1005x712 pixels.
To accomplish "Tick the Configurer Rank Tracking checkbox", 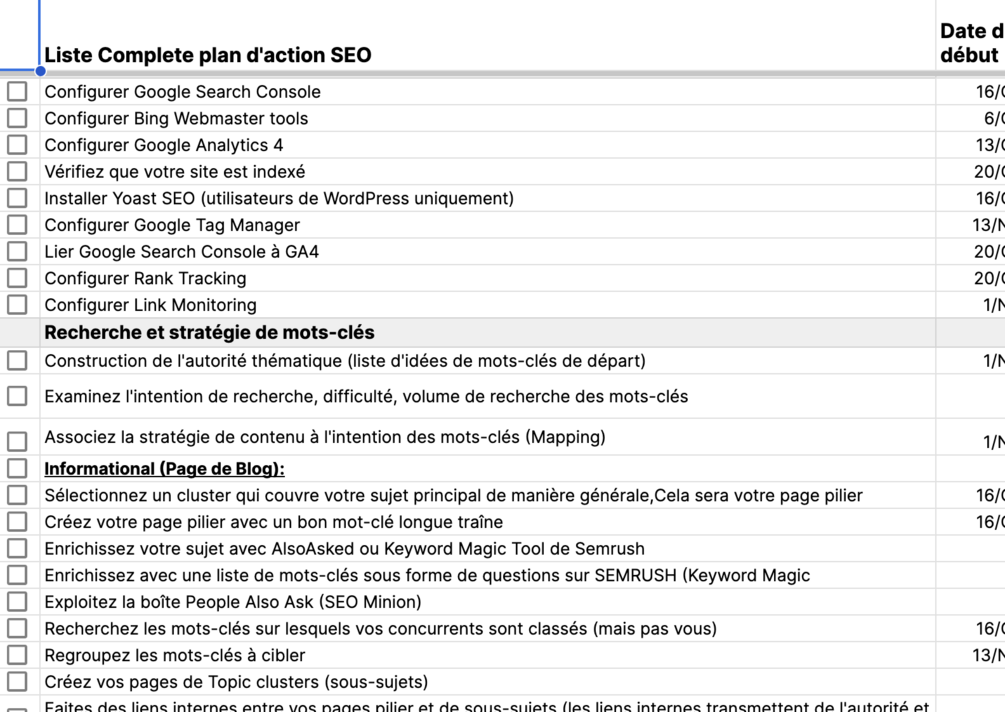I will coord(17,278).
